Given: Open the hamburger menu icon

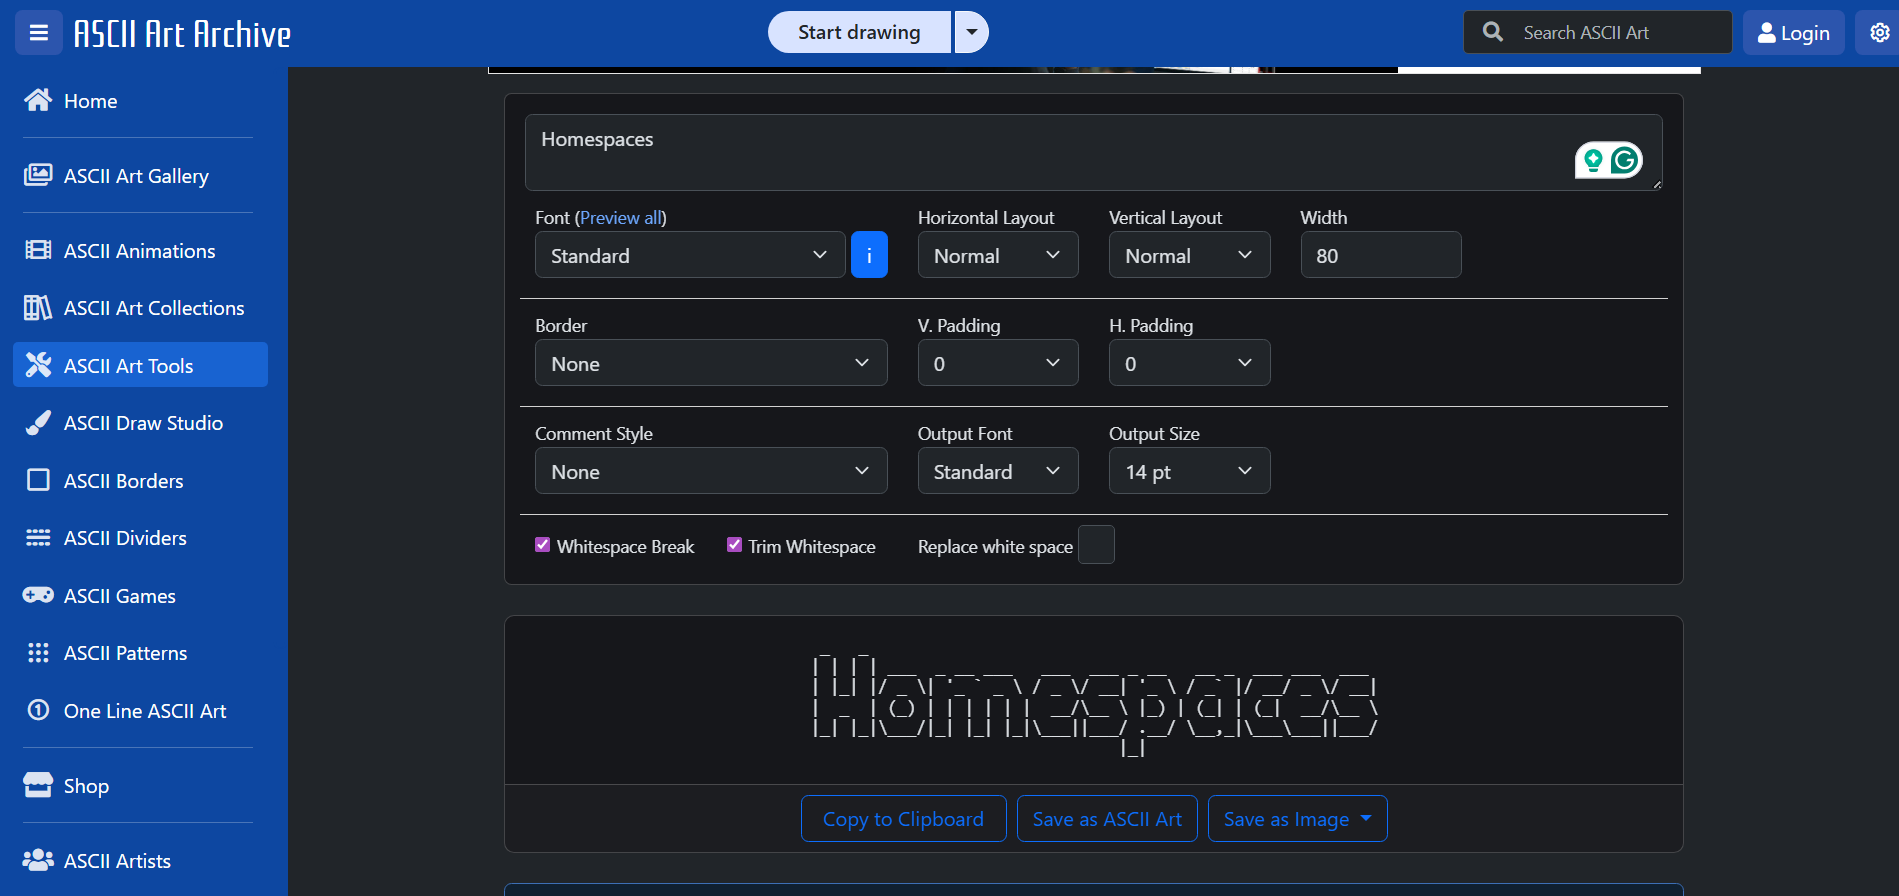Looking at the screenshot, I should tap(39, 33).
